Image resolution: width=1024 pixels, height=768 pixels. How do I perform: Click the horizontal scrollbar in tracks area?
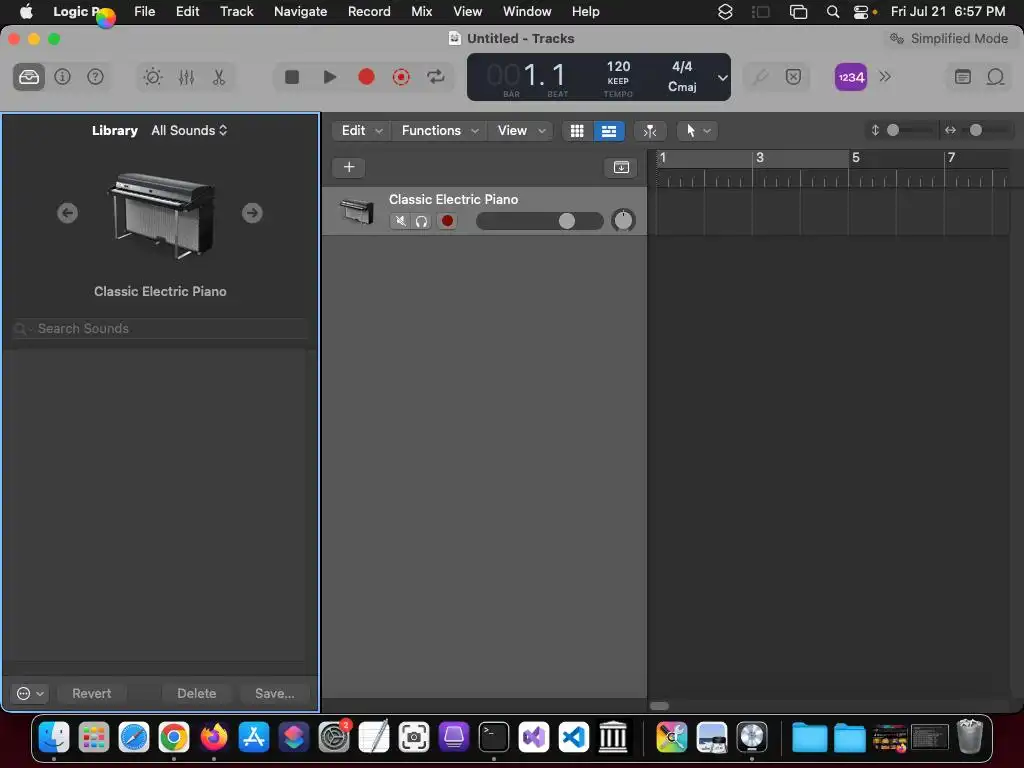[x=660, y=706]
